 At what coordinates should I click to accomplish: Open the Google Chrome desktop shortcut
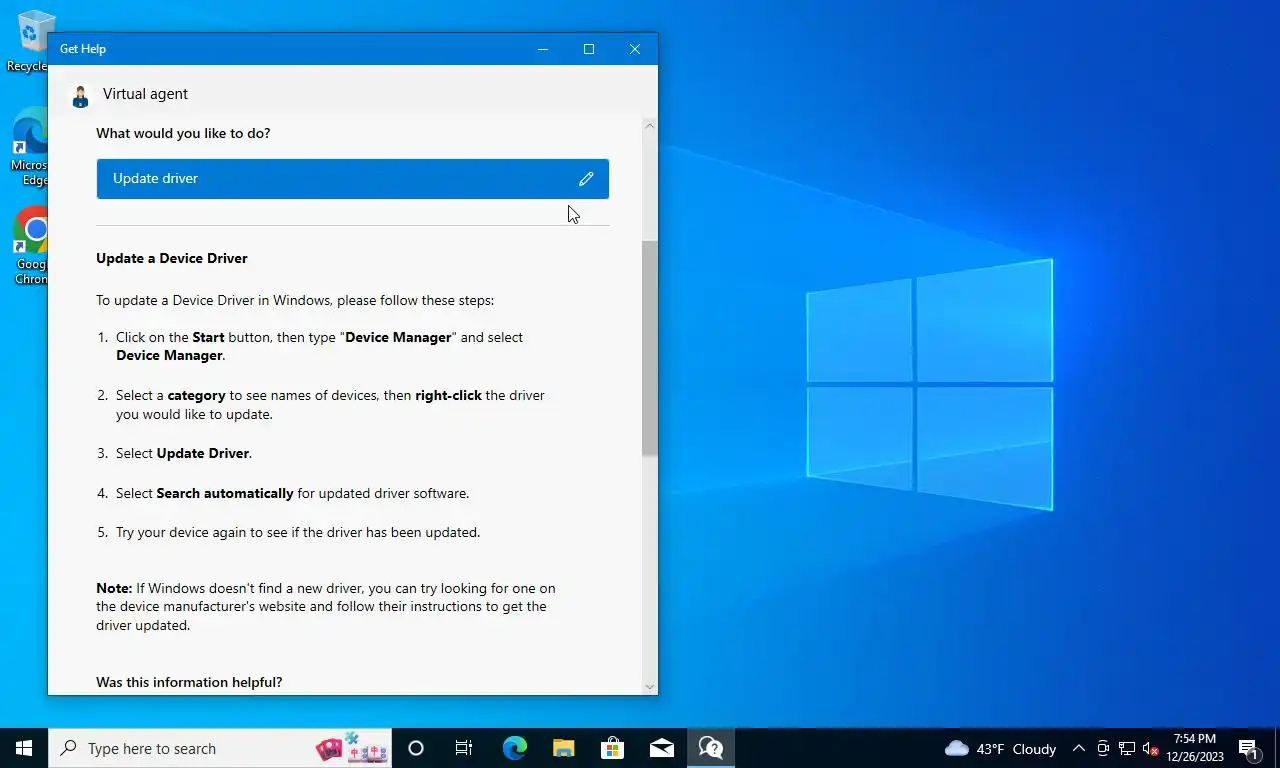[29, 247]
